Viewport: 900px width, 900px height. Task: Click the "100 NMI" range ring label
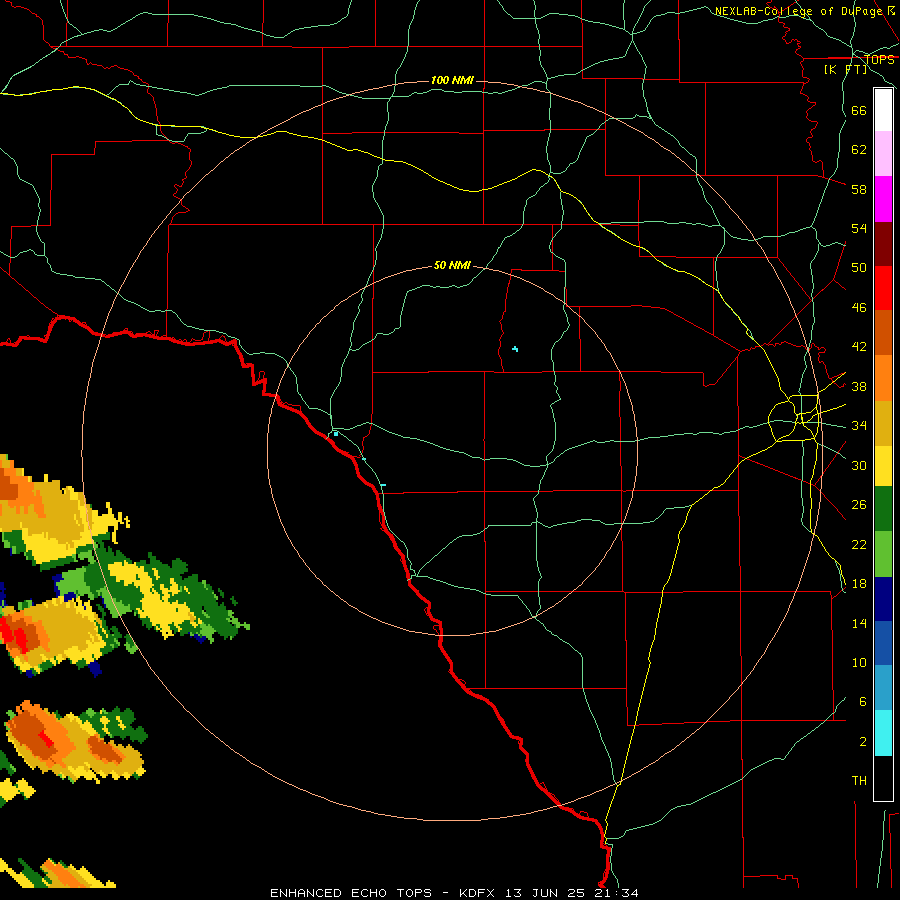point(452,80)
